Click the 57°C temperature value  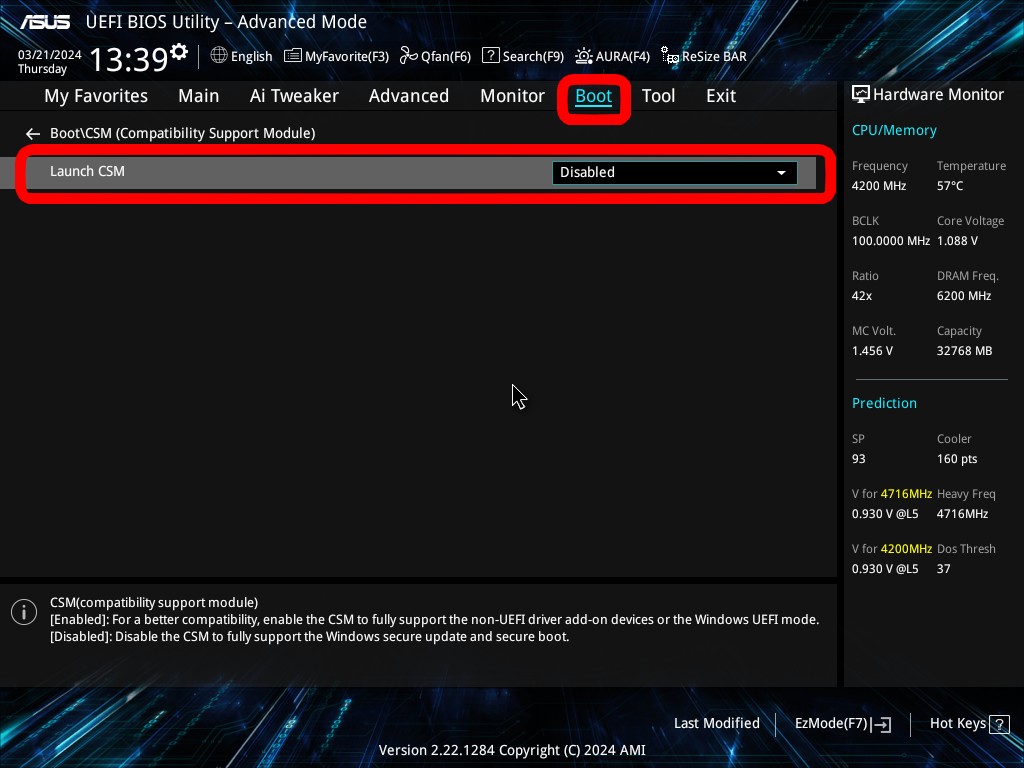coord(950,186)
